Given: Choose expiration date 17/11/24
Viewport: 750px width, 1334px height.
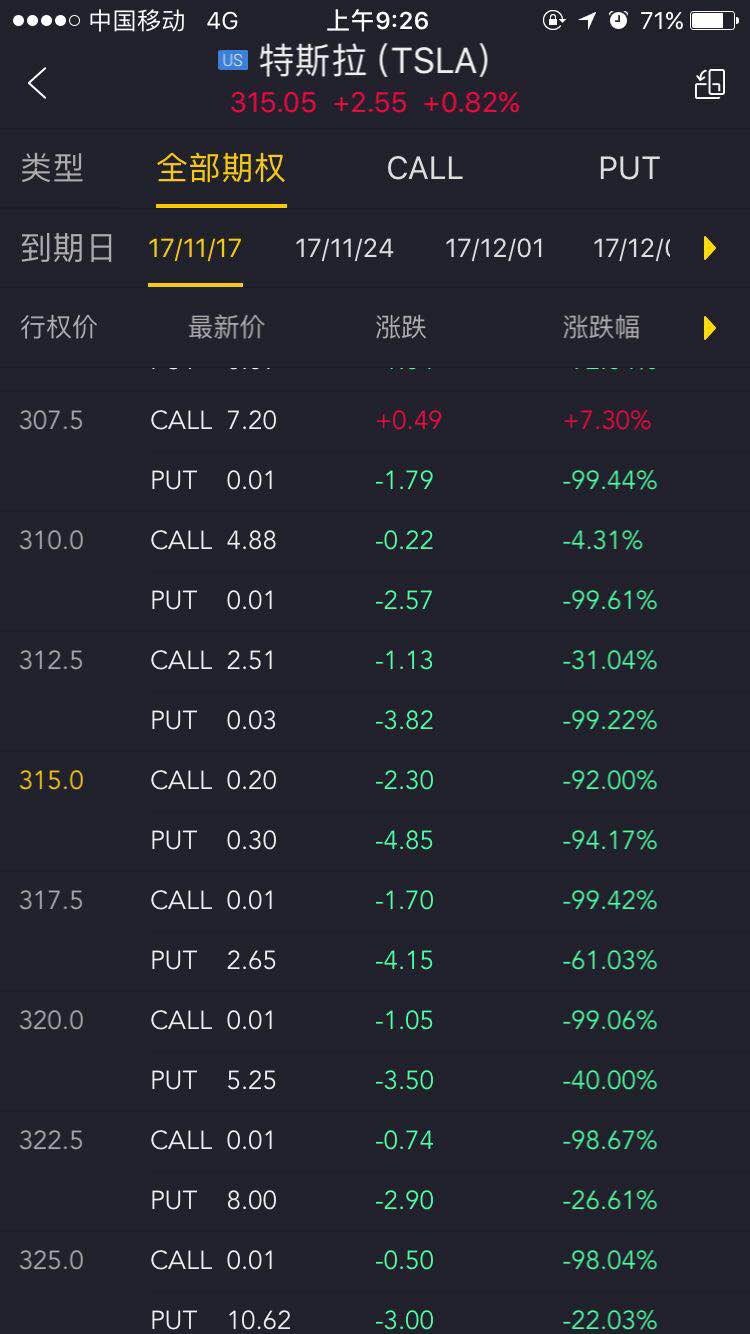Looking at the screenshot, I should (x=344, y=248).
